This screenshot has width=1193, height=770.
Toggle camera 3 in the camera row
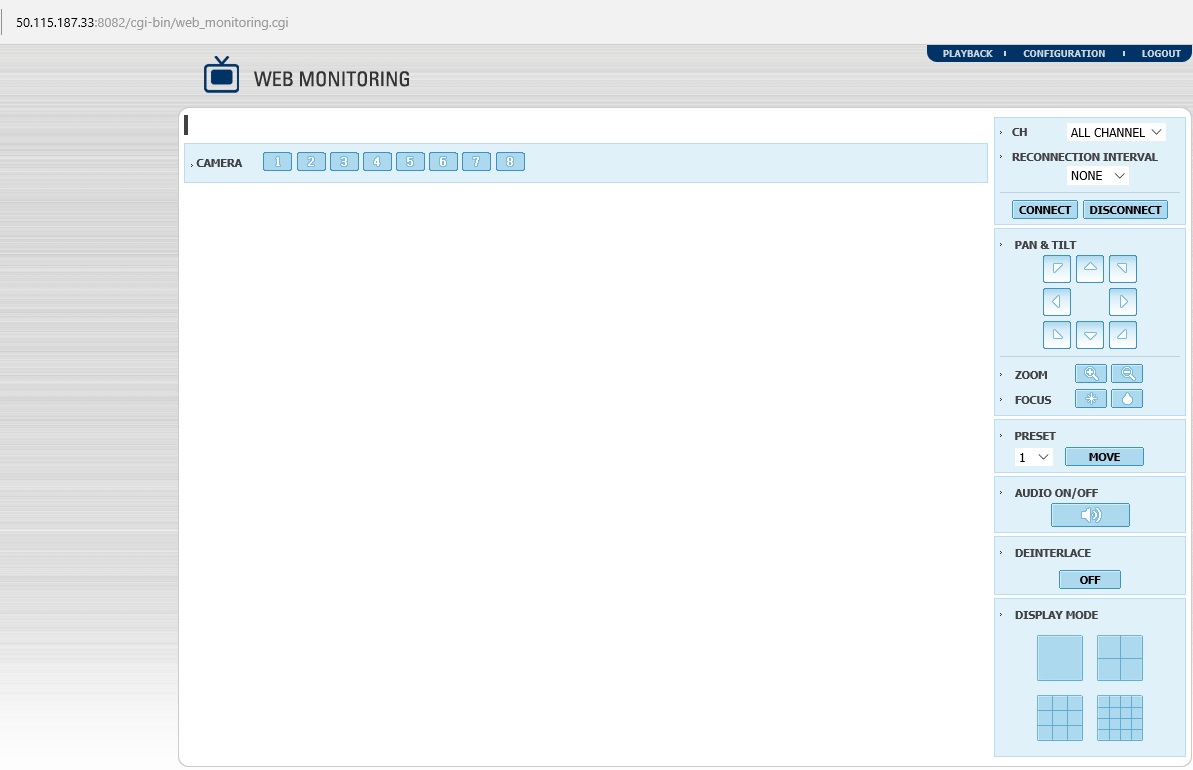point(344,162)
